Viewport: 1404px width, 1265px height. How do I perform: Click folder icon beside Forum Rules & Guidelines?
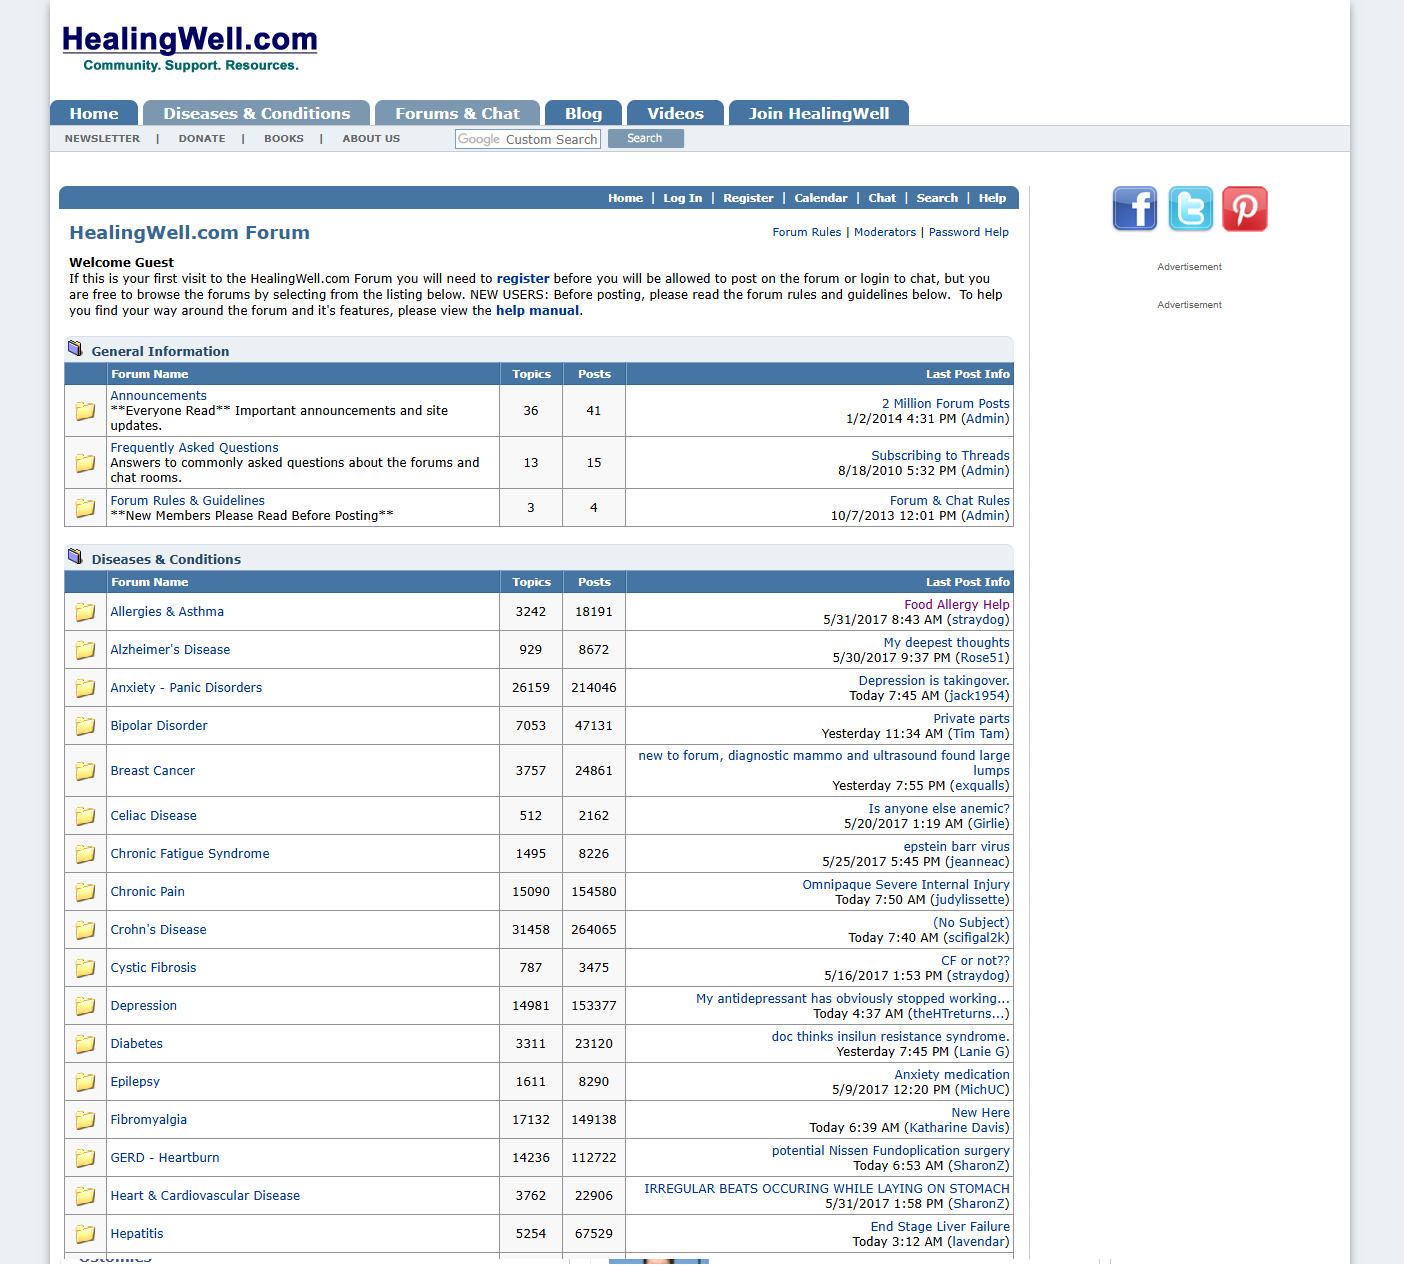coord(85,508)
